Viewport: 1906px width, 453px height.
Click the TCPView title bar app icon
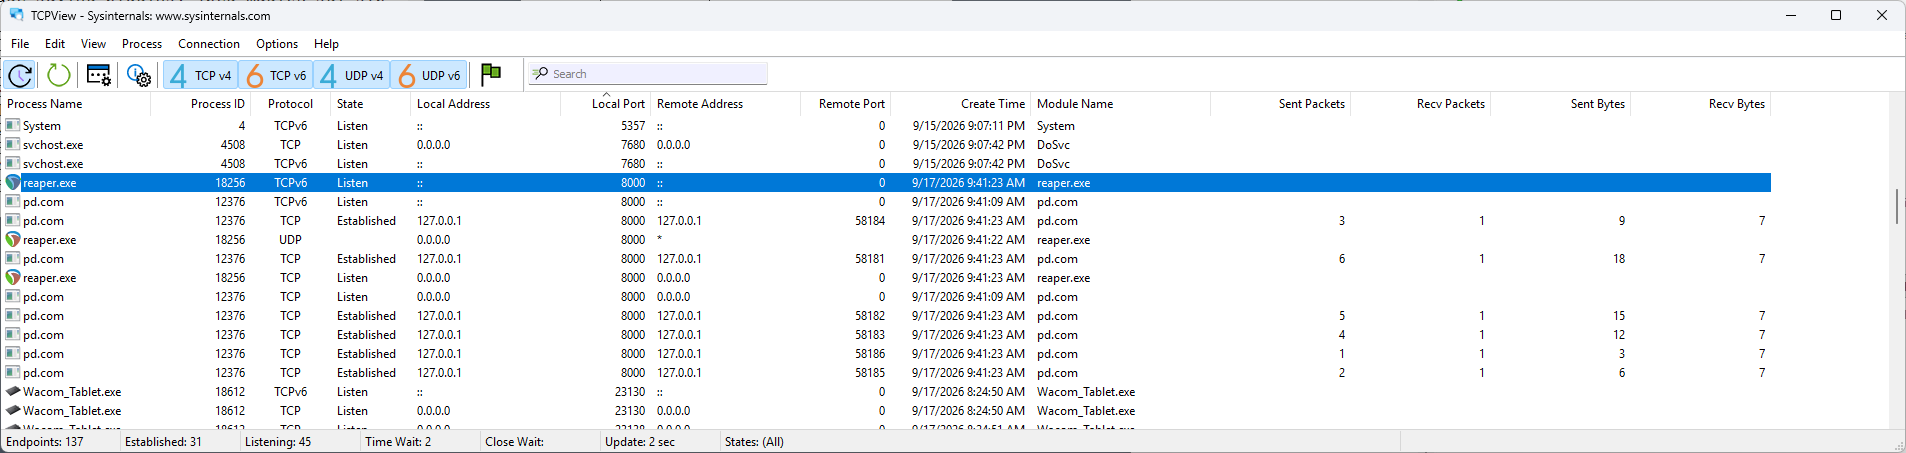[x=16, y=15]
